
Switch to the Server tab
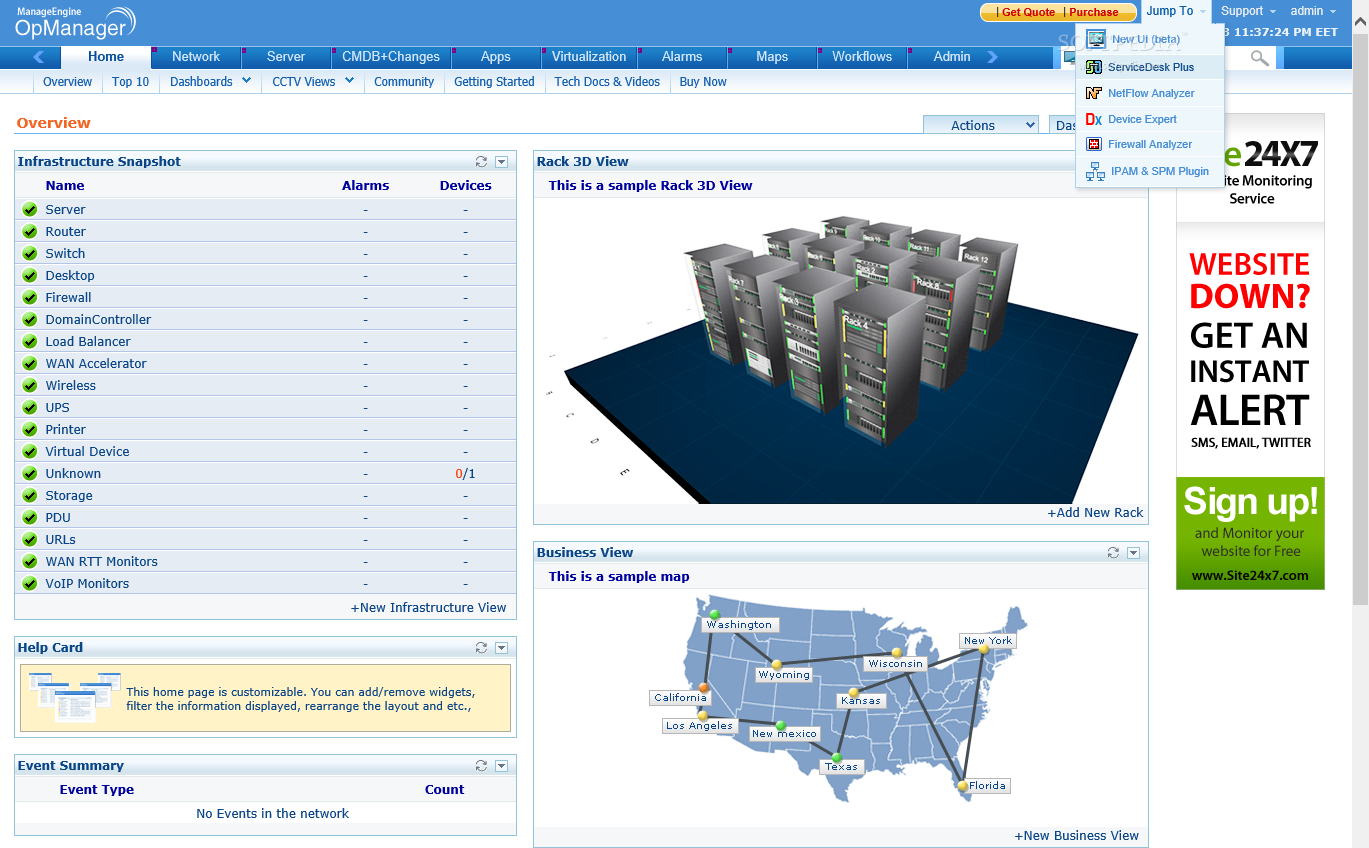tap(286, 57)
